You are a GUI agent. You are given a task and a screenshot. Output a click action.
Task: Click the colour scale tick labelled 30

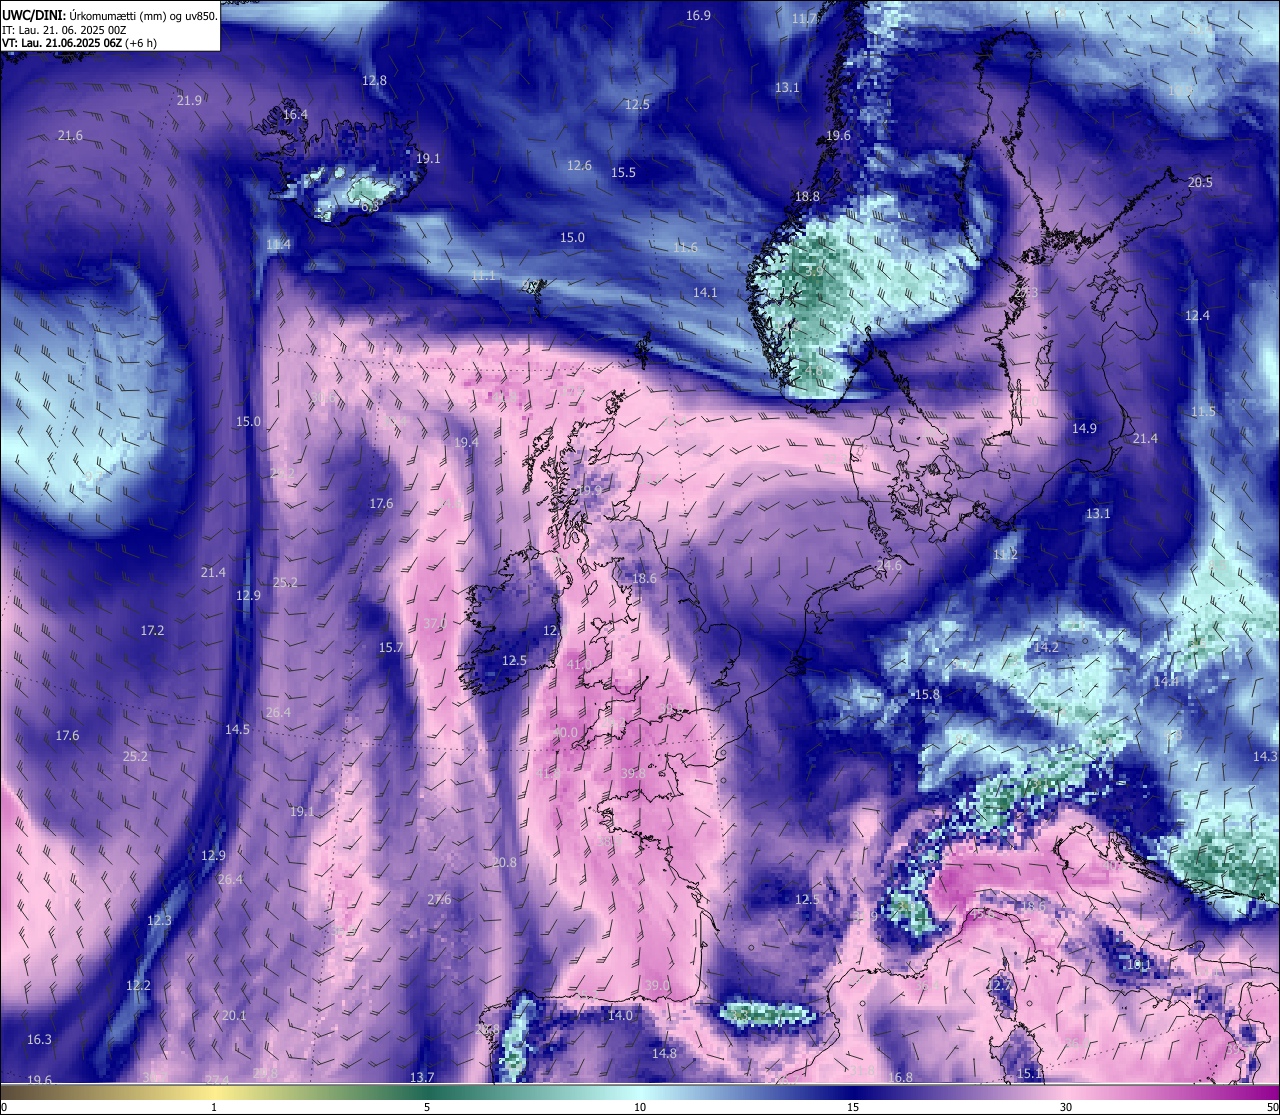click(1066, 1107)
